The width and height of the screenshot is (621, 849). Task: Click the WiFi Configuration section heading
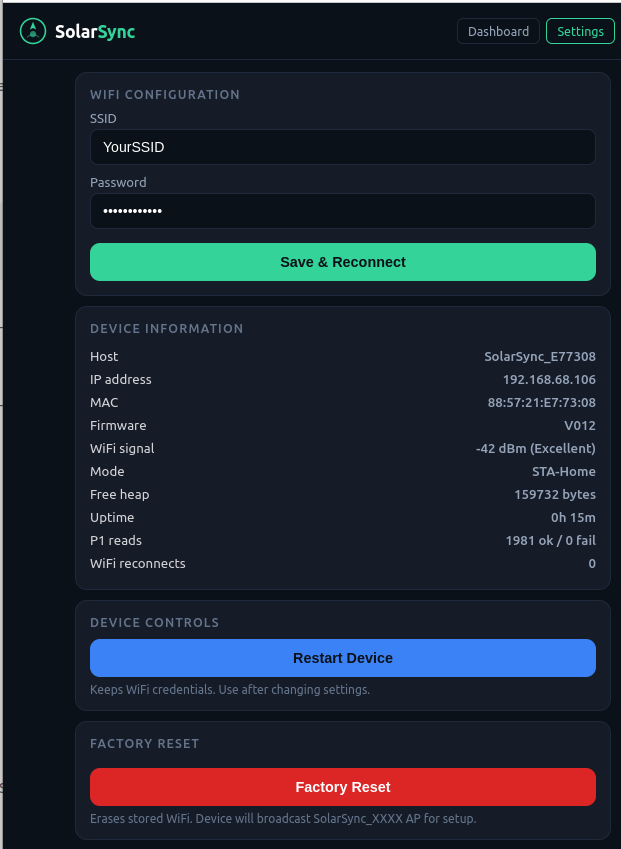tap(165, 95)
